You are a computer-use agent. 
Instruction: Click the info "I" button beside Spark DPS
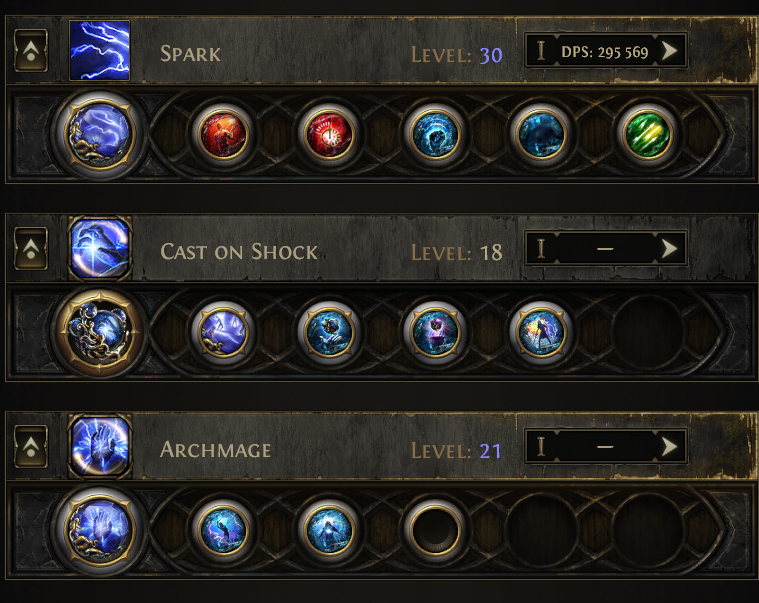(541, 51)
